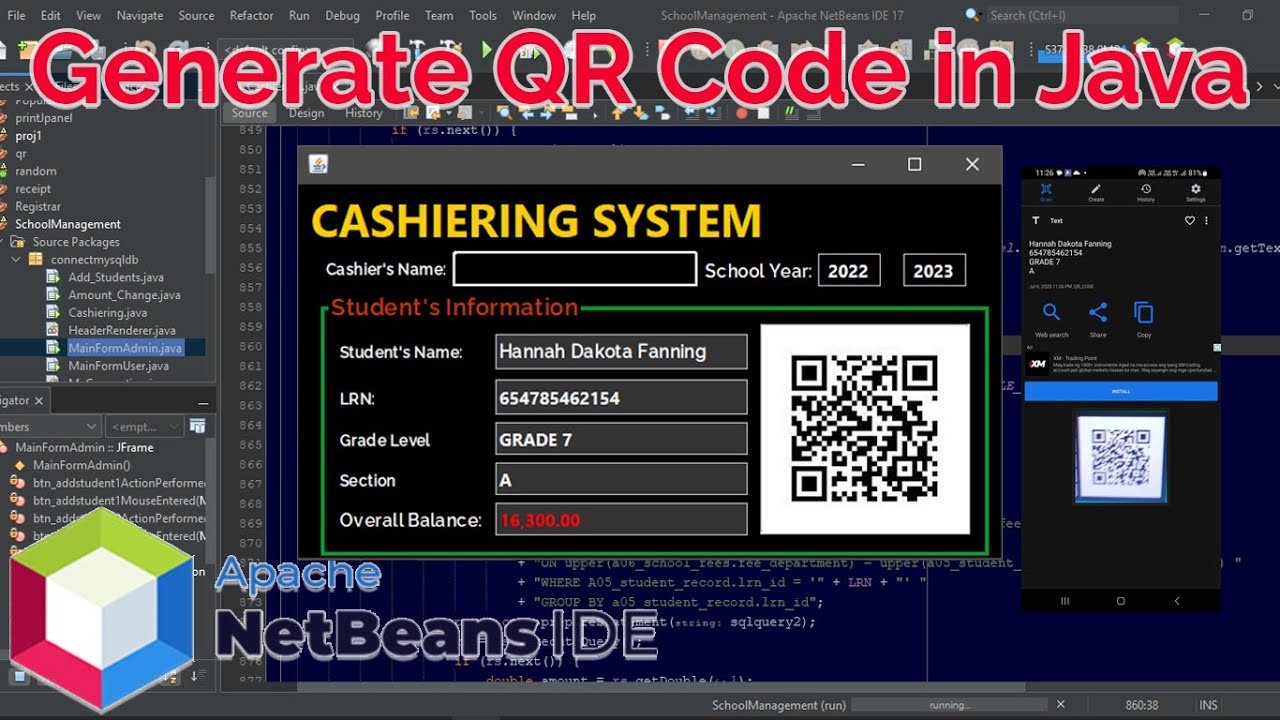Tap the phone Recent apps button

[x=1065, y=601]
